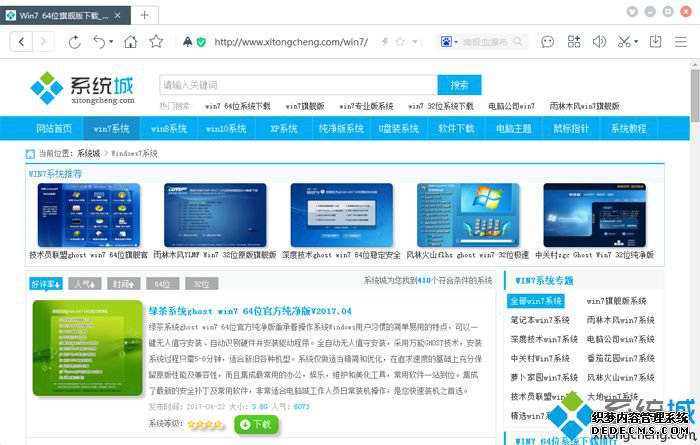The image size is (700, 445).
Task: Open hot search win7专业版系统
Action: click(366, 106)
